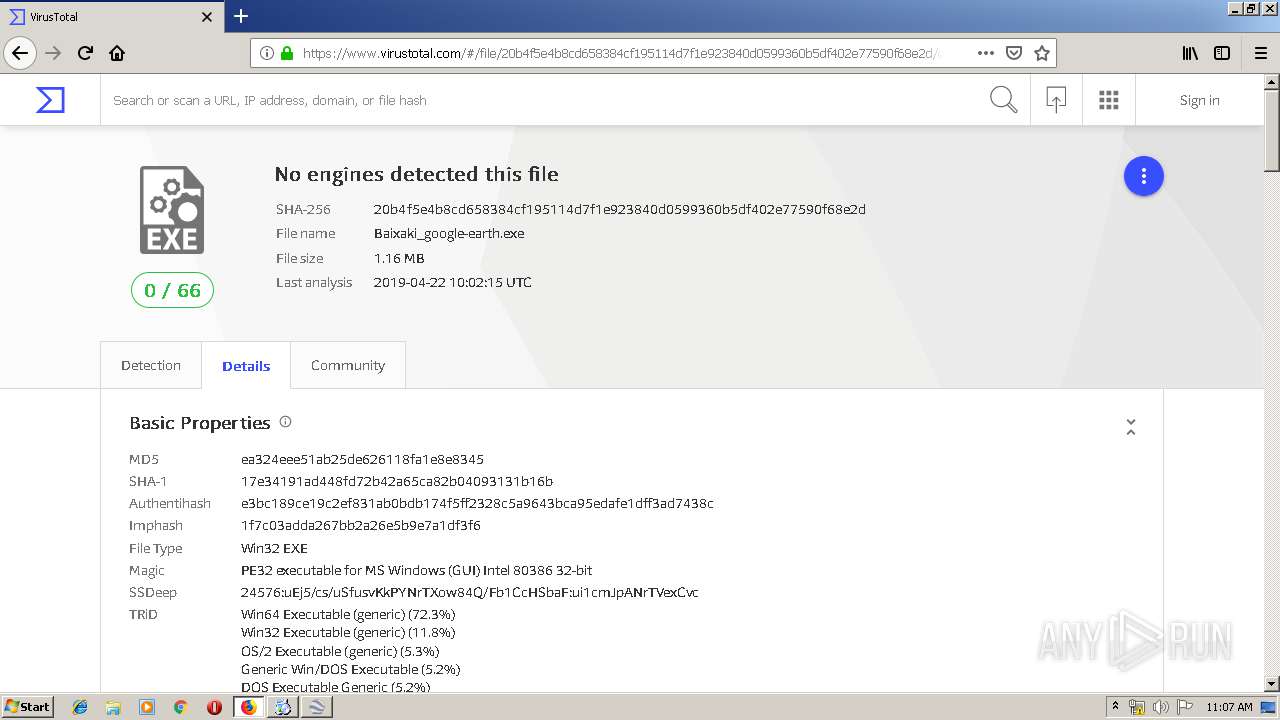Click the Authentihash value
1280x720 pixels.
coord(477,503)
